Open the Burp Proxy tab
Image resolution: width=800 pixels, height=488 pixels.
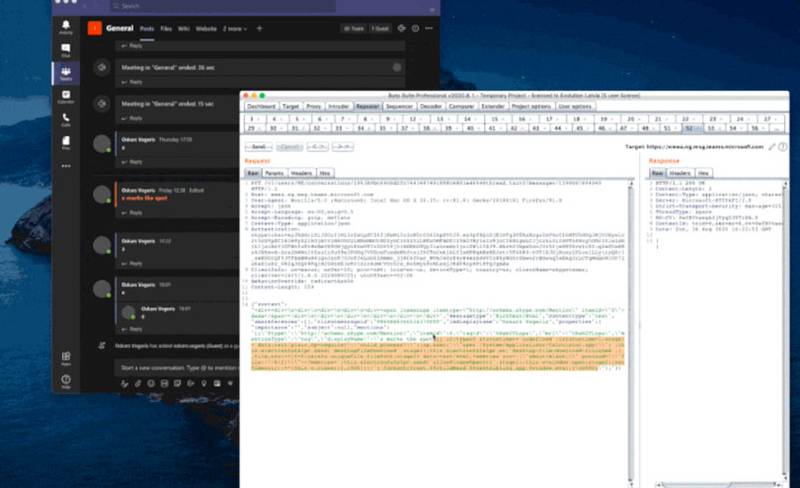(x=313, y=106)
